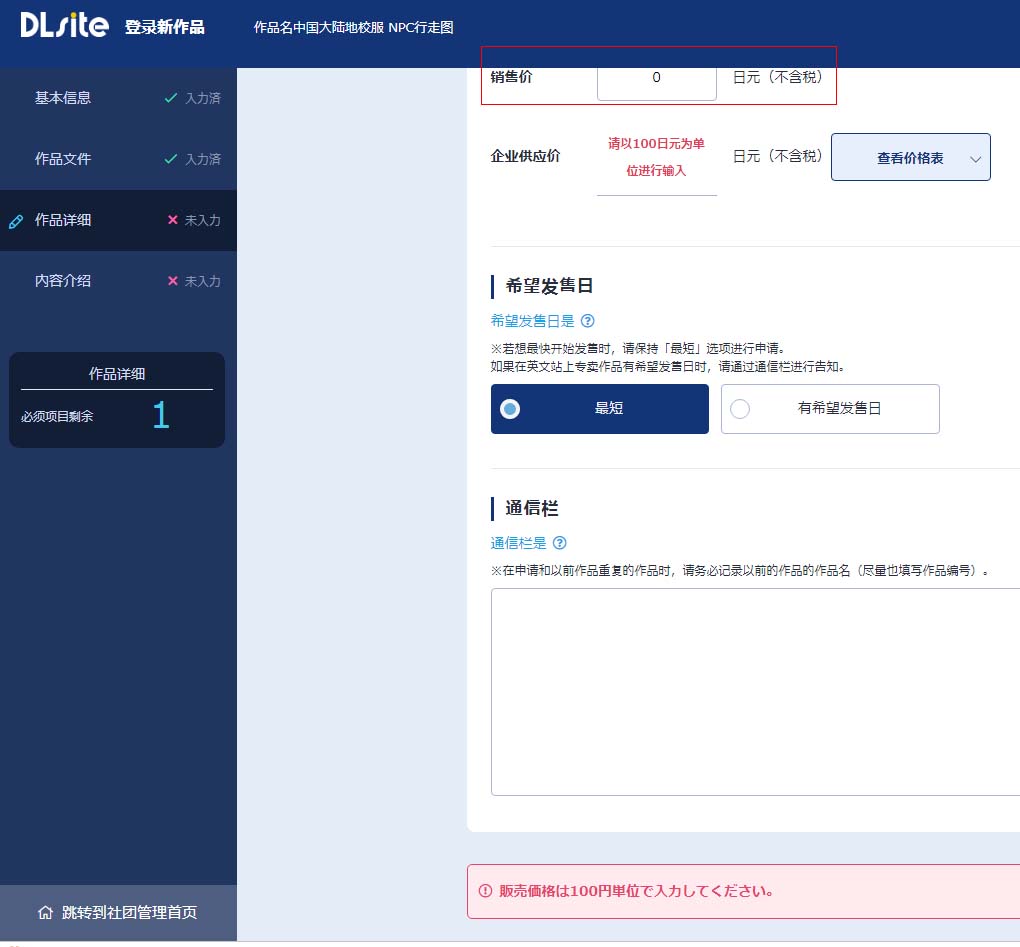Select the 最短 radio option
1020x947 pixels.
pos(600,409)
